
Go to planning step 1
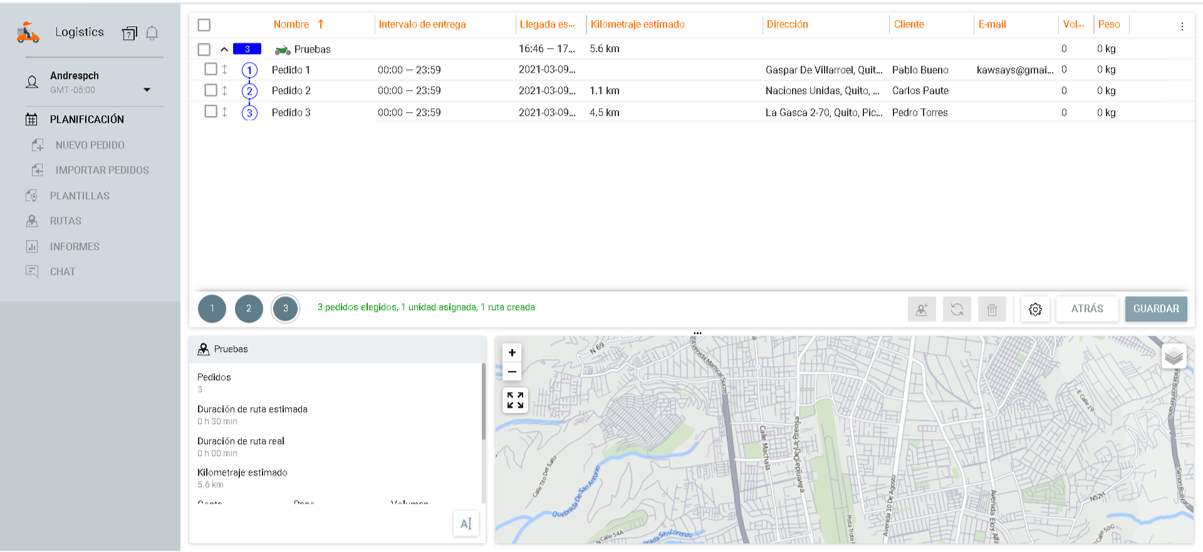tap(212, 308)
